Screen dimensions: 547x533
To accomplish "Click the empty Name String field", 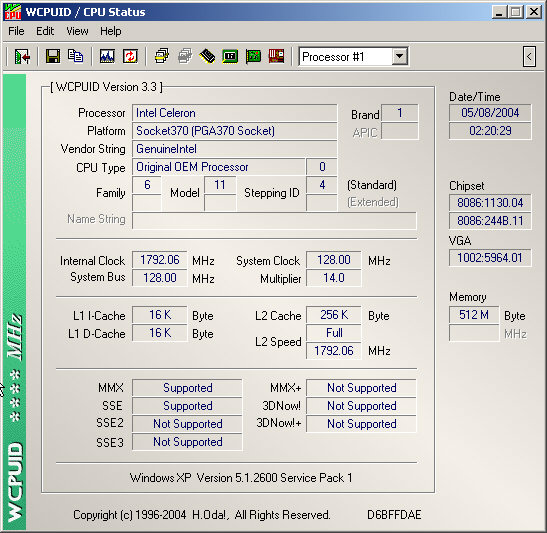I will click(274, 220).
